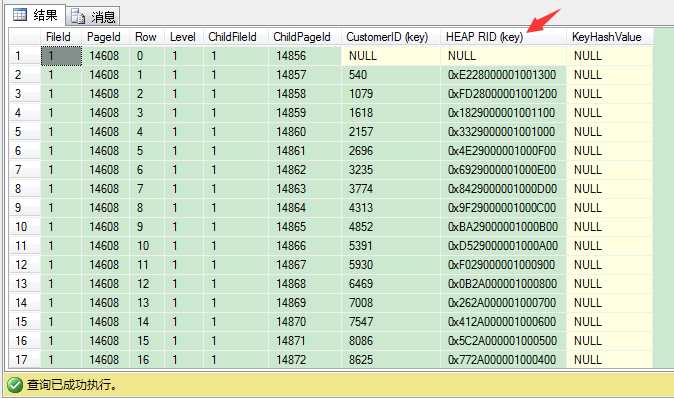Click ChildPageId cell 14865

pyautogui.click(x=305, y=227)
